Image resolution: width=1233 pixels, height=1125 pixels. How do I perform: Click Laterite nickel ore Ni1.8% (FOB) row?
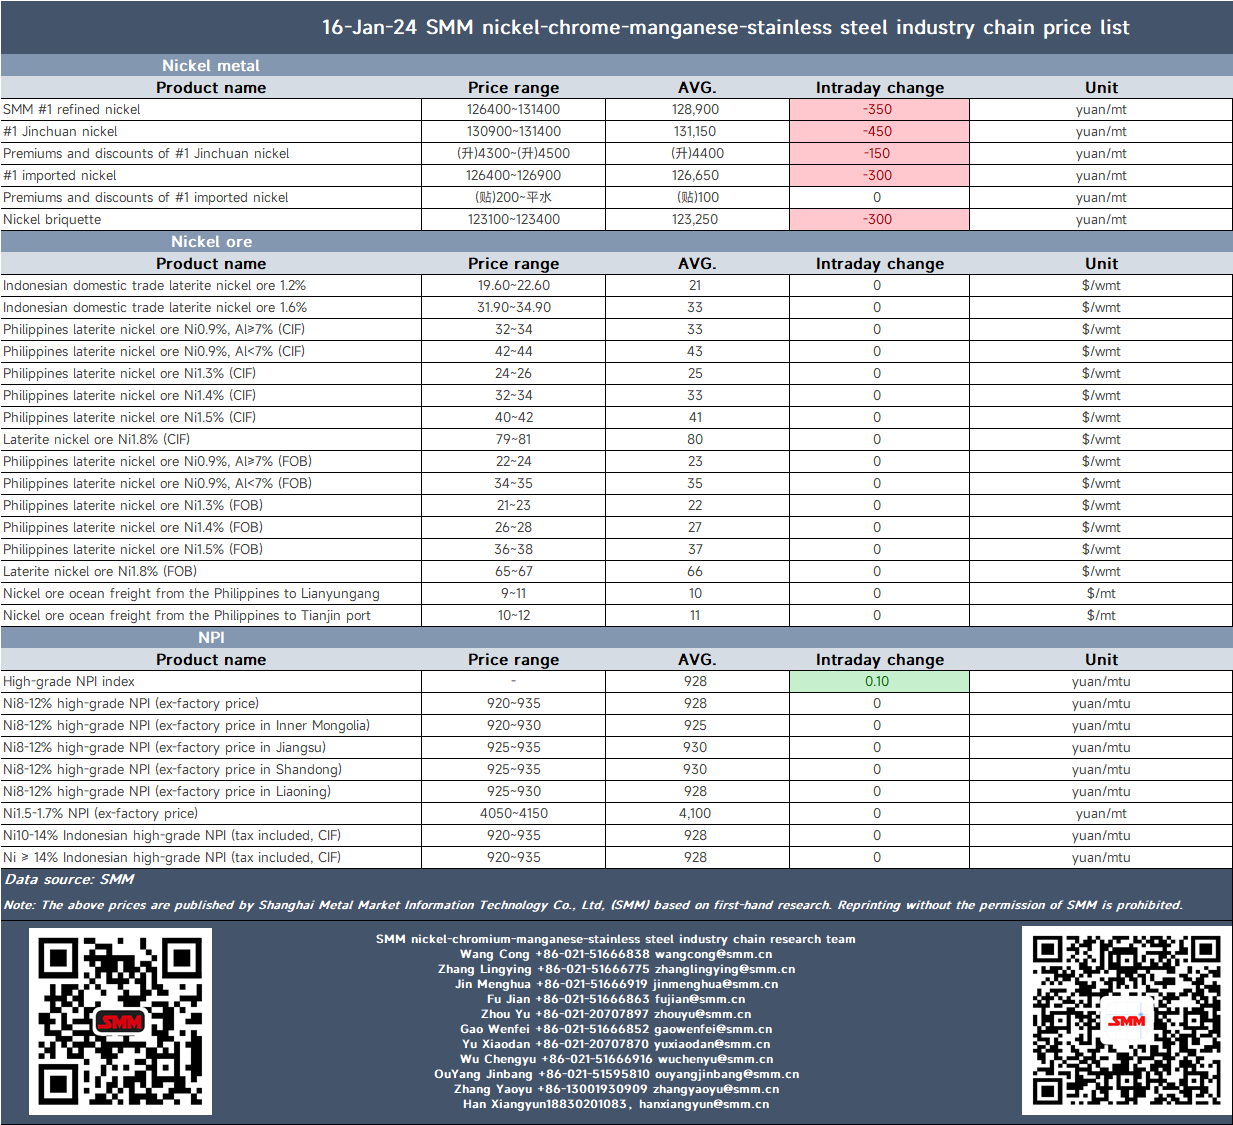pos(100,571)
